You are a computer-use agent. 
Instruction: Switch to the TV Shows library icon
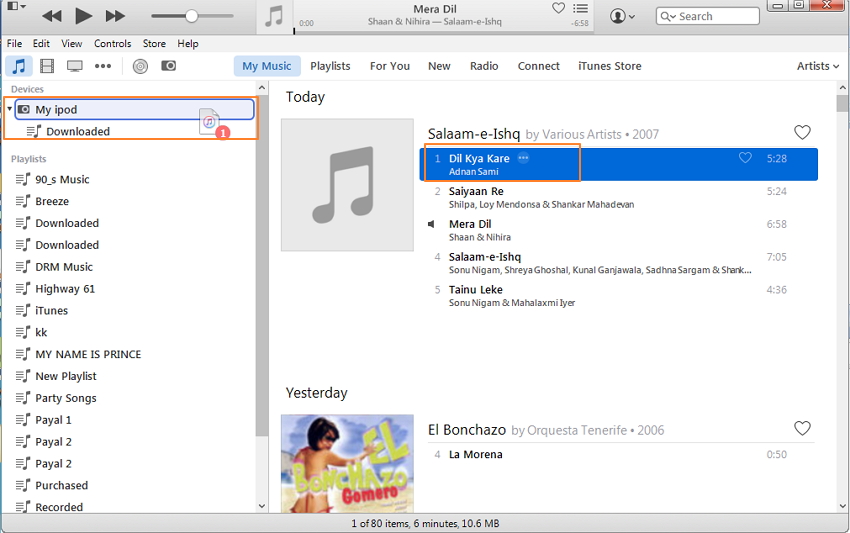(x=75, y=66)
